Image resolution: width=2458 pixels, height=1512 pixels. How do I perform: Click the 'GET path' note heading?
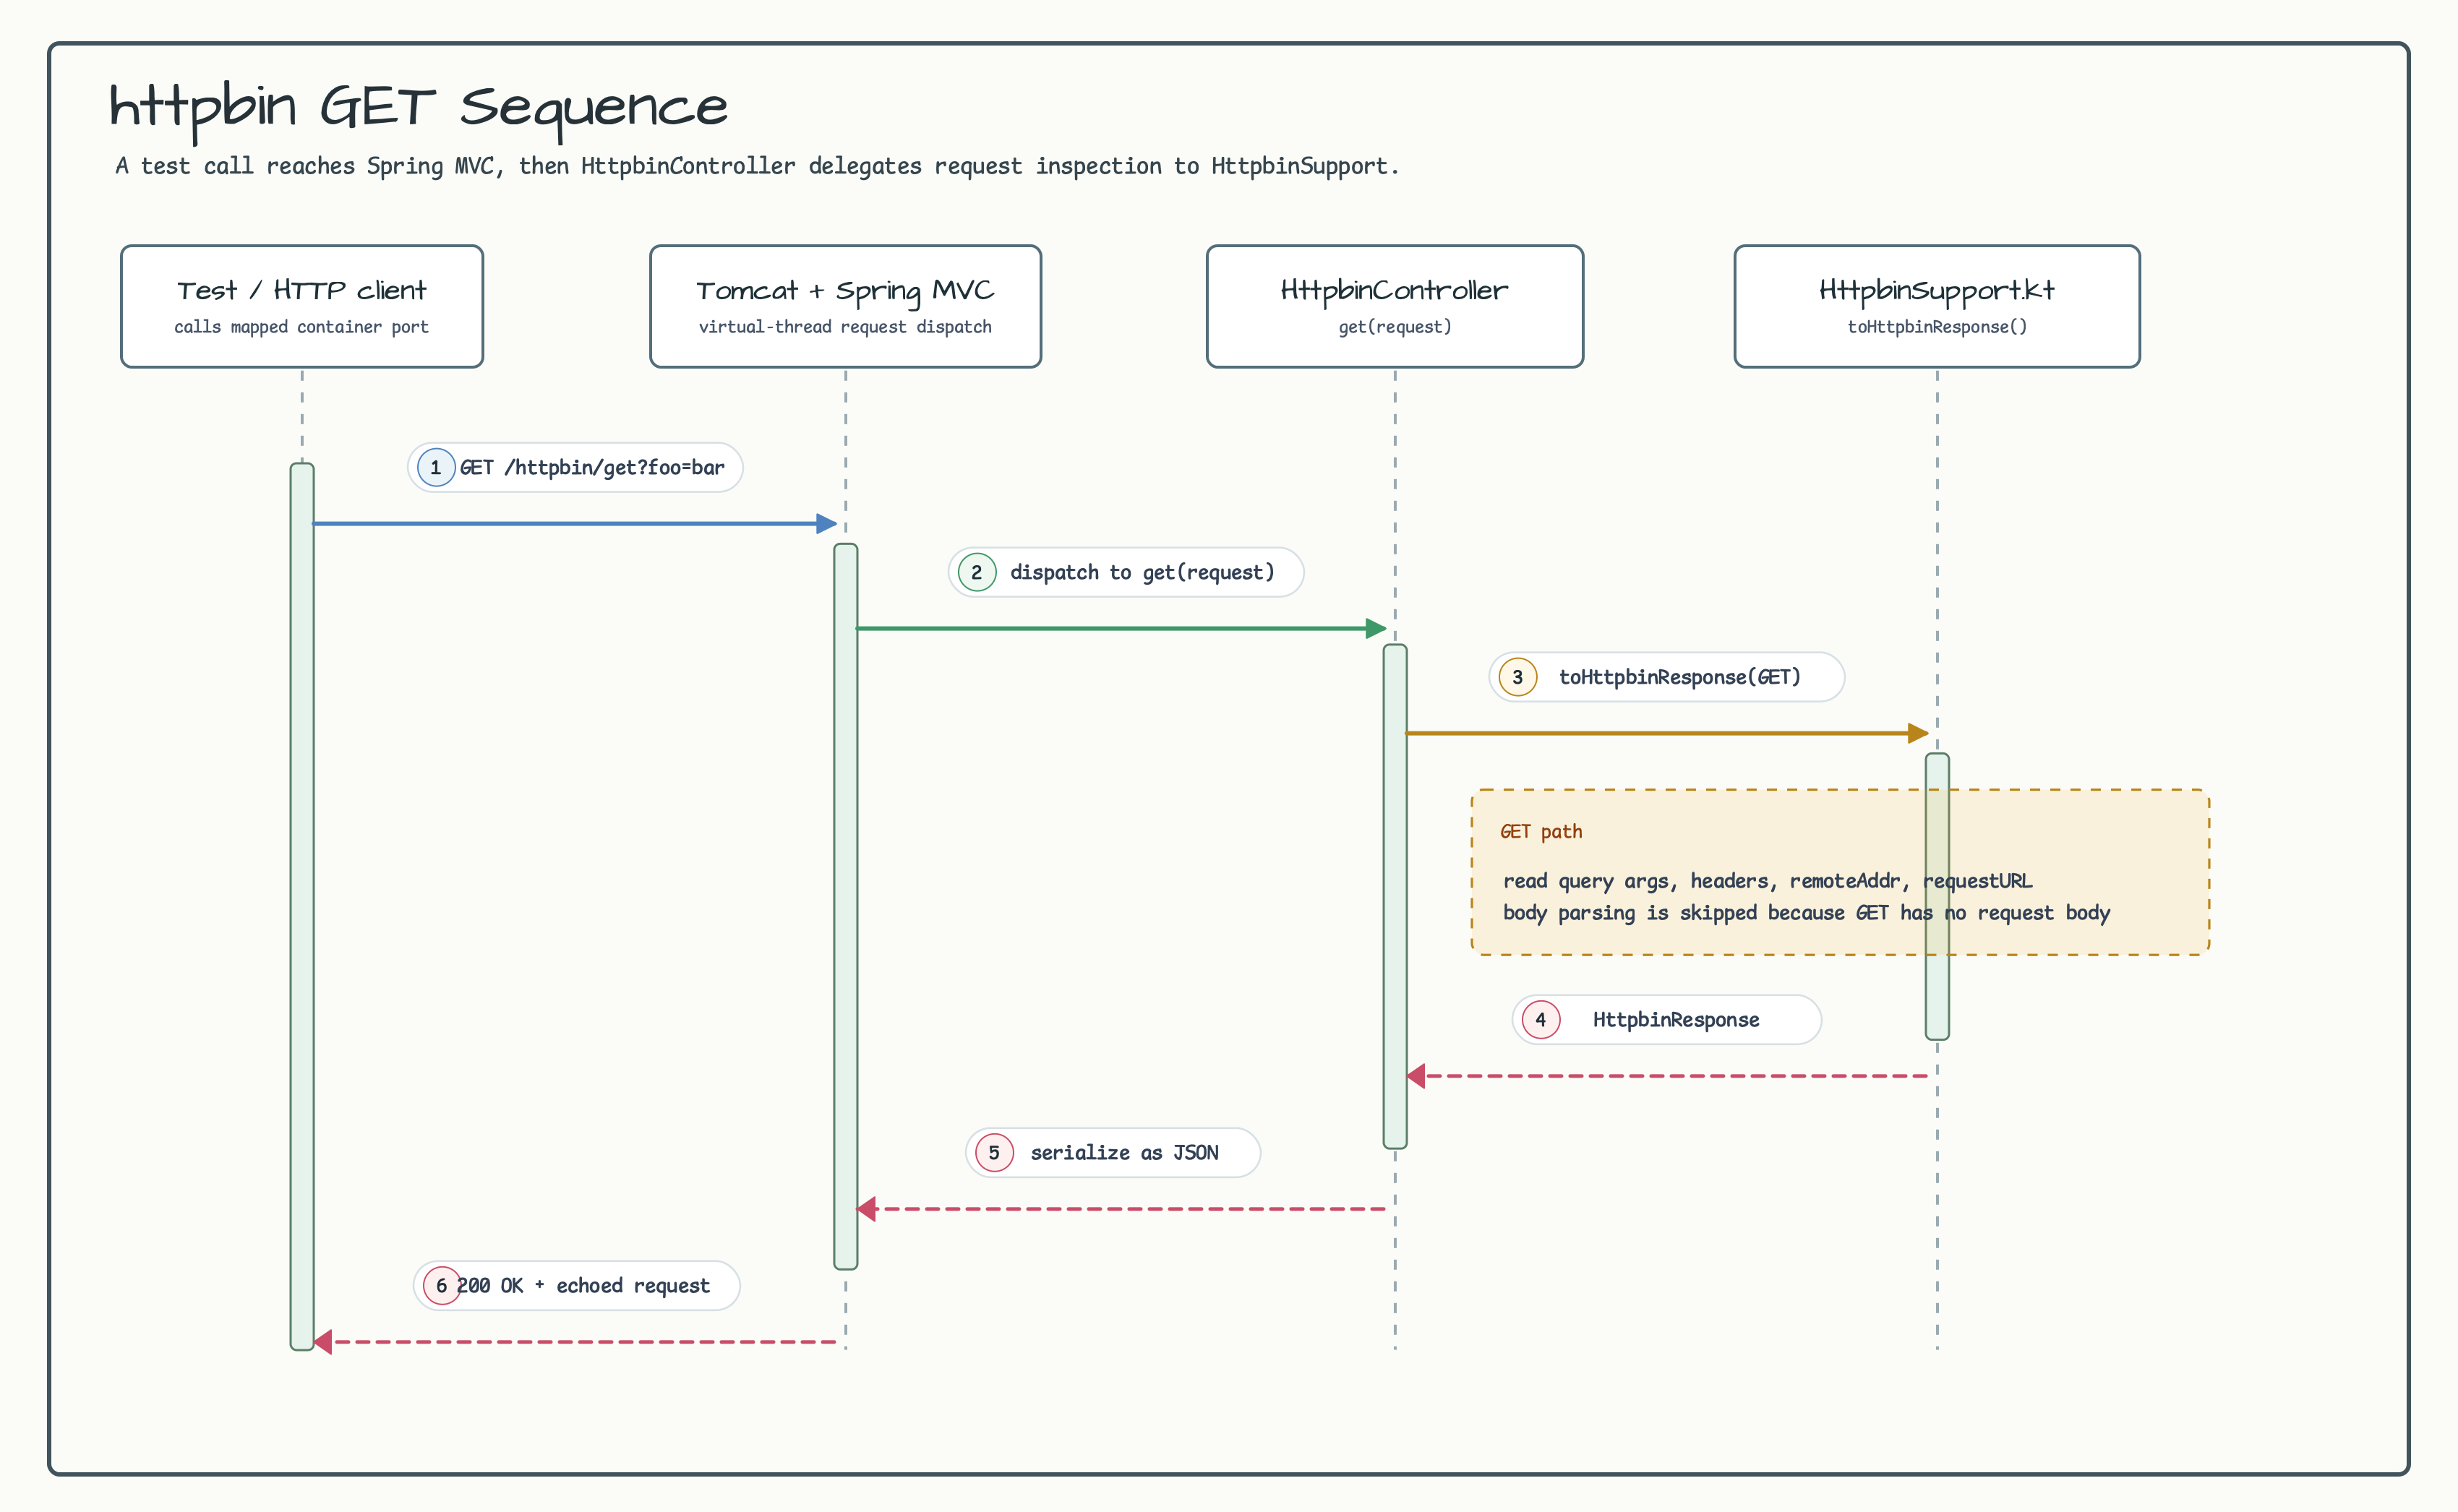pos(1541,831)
